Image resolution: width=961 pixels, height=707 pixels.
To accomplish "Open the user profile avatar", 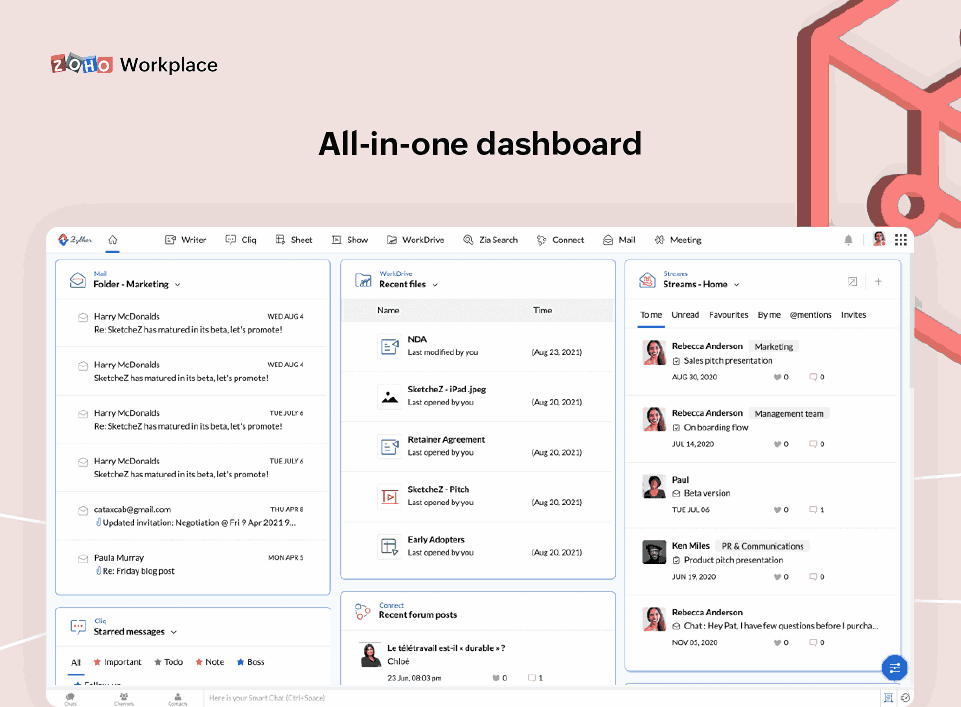I will pyautogui.click(x=879, y=239).
